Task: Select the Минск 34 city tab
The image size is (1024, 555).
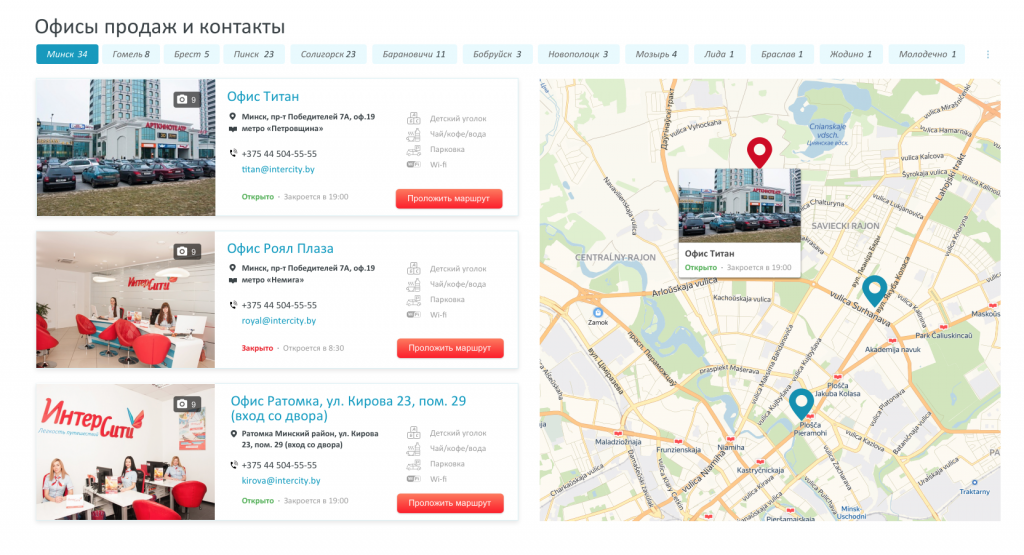Action: pyautogui.click(x=67, y=54)
